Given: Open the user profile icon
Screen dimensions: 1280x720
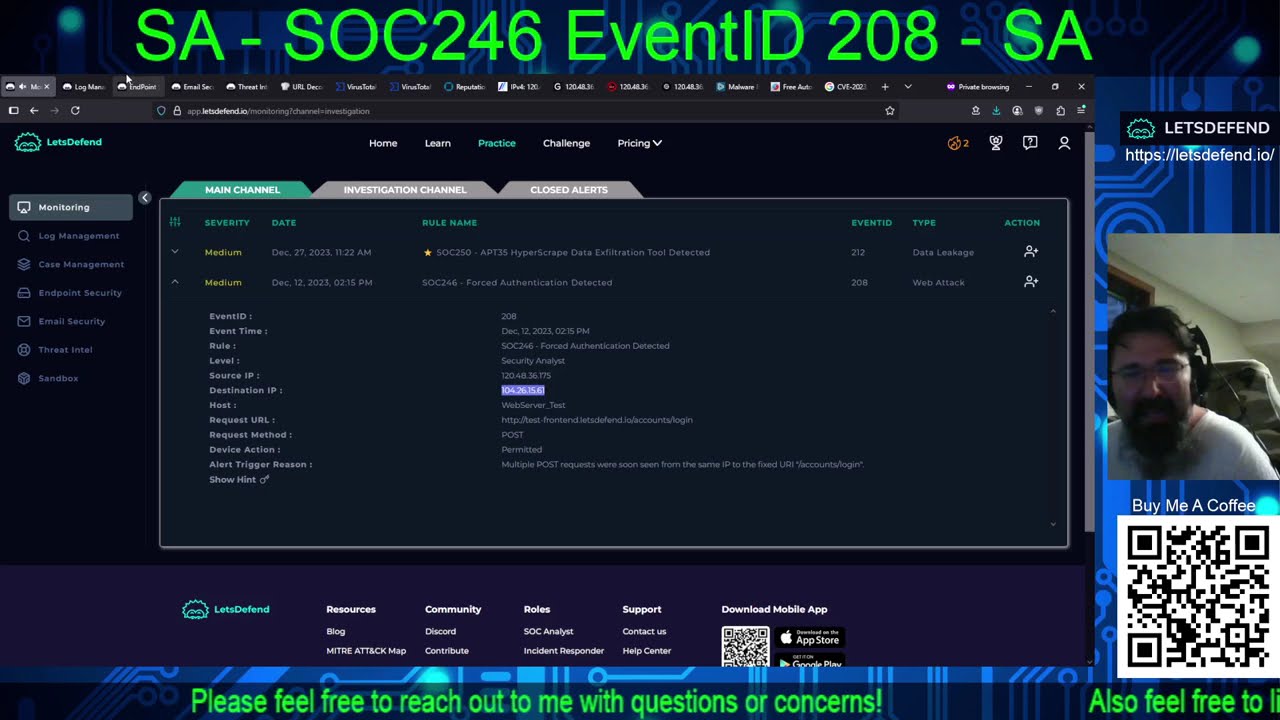Looking at the screenshot, I should click(x=1064, y=143).
